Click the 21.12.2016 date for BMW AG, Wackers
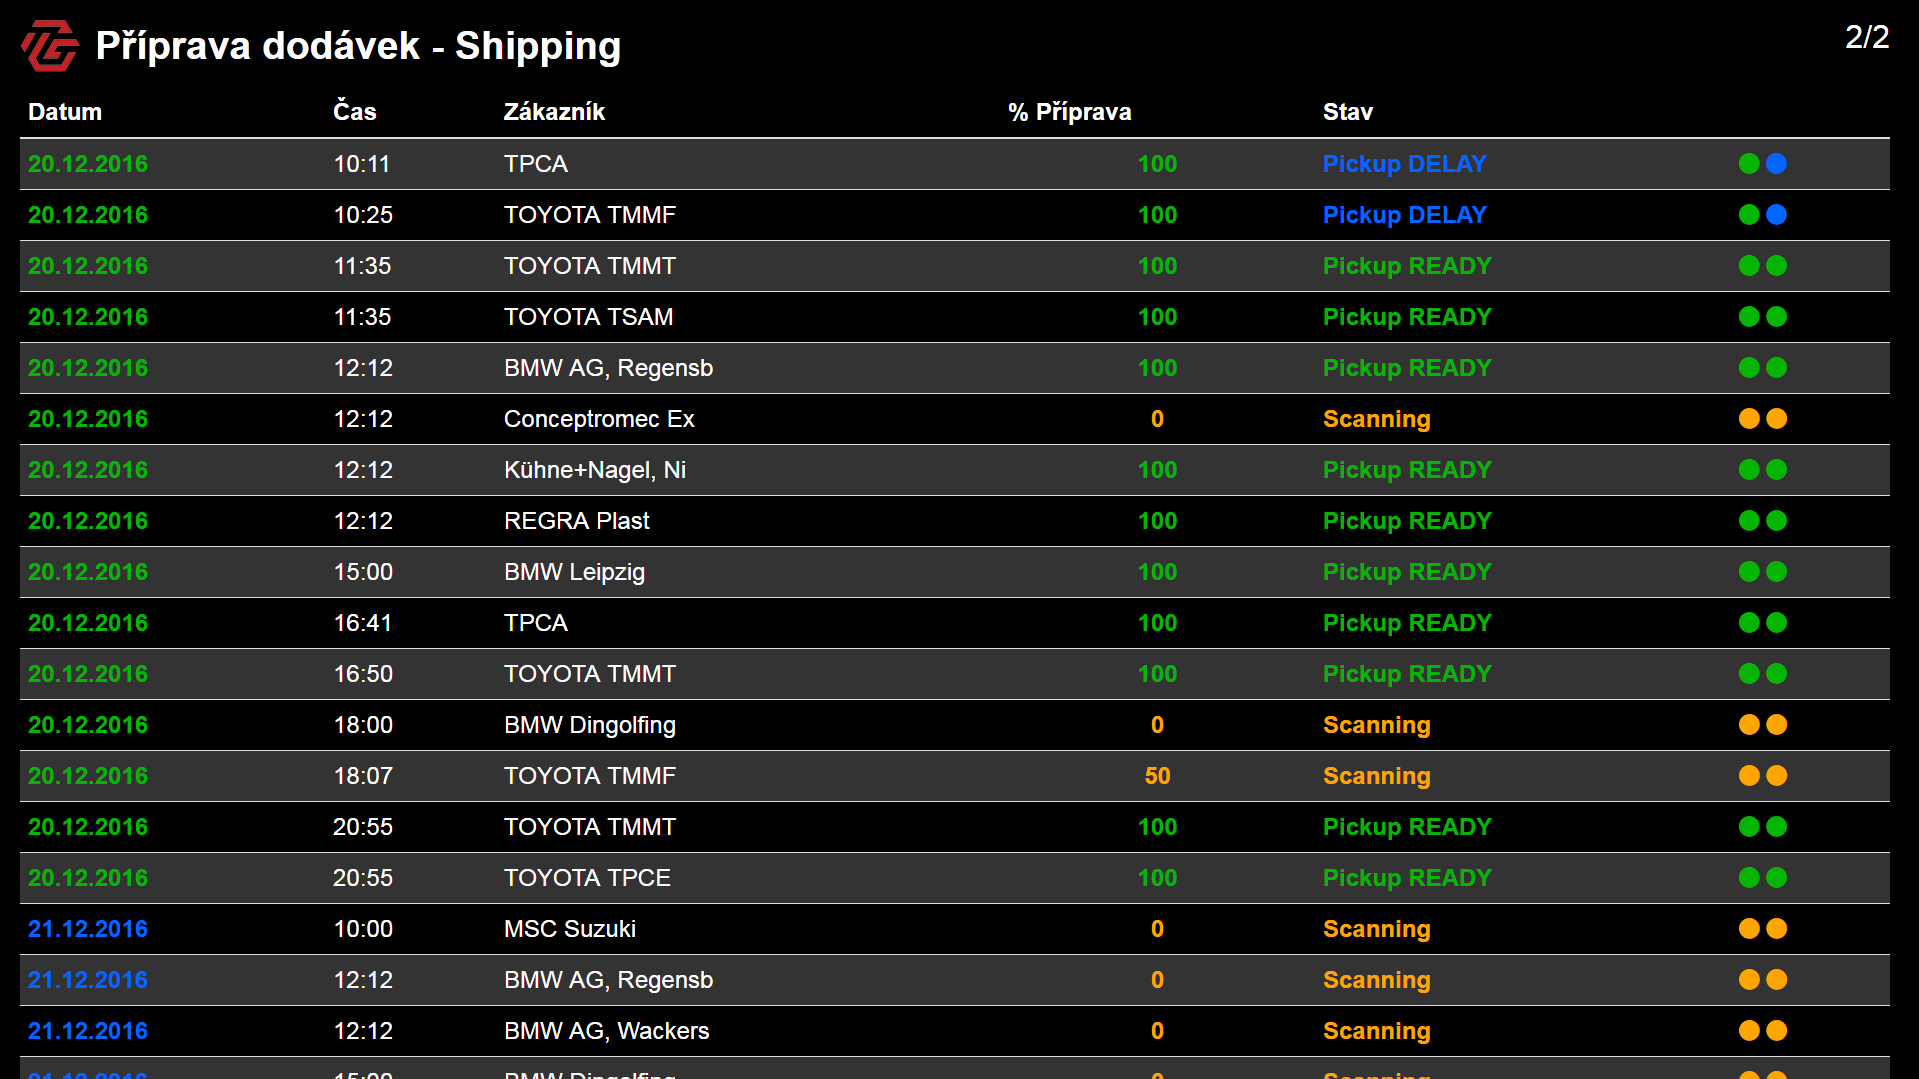This screenshot has height=1079, width=1919. click(x=88, y=1031)
